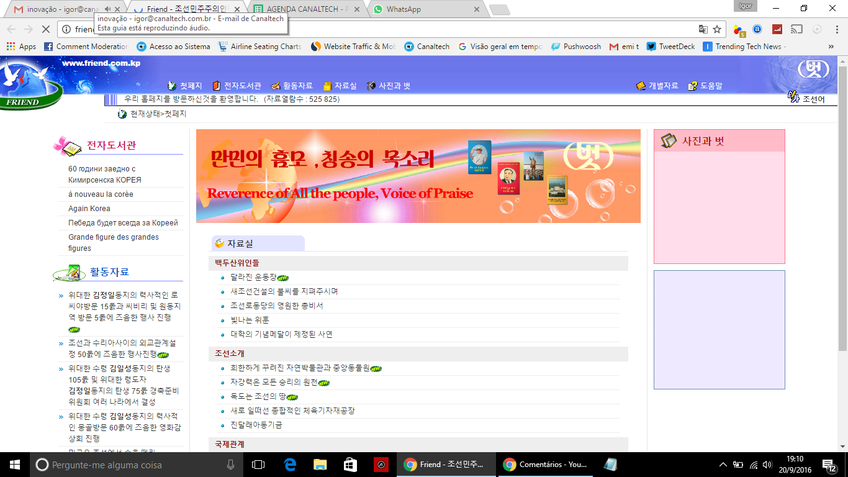Open the Website Traffic bookmark
This screenshot has width=848, height=477.
click(x=353, y=47)
